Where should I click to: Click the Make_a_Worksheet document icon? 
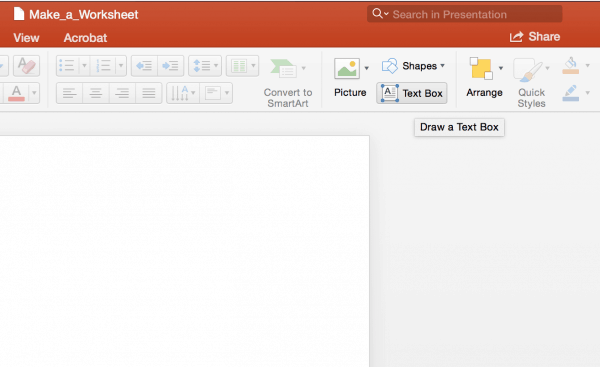coord(19,14)
